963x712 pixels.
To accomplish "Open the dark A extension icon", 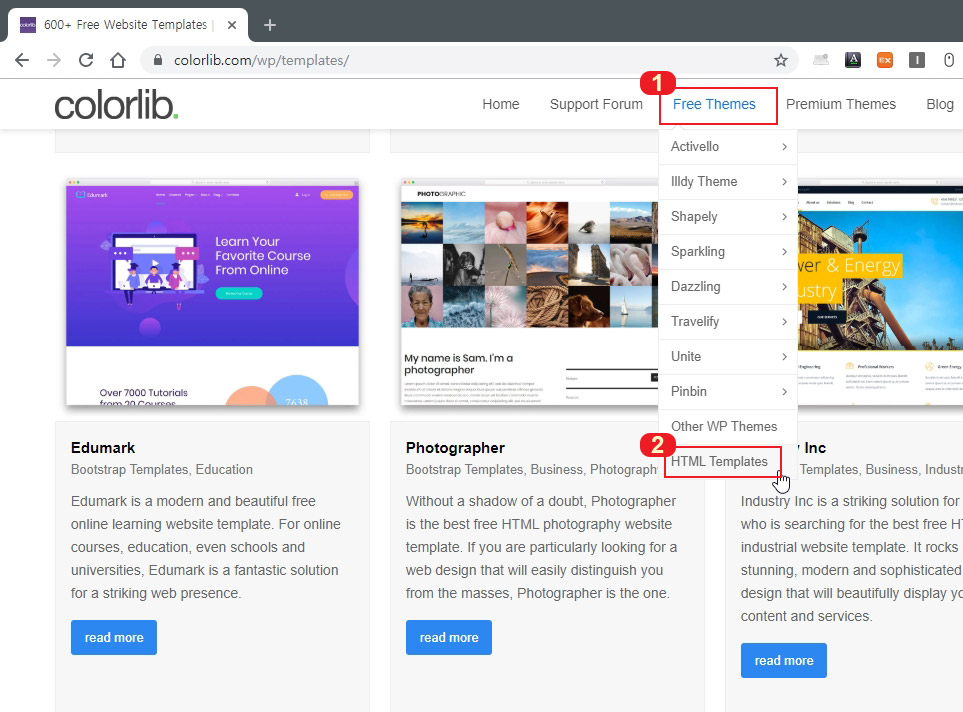I will [x=853, y=60].
